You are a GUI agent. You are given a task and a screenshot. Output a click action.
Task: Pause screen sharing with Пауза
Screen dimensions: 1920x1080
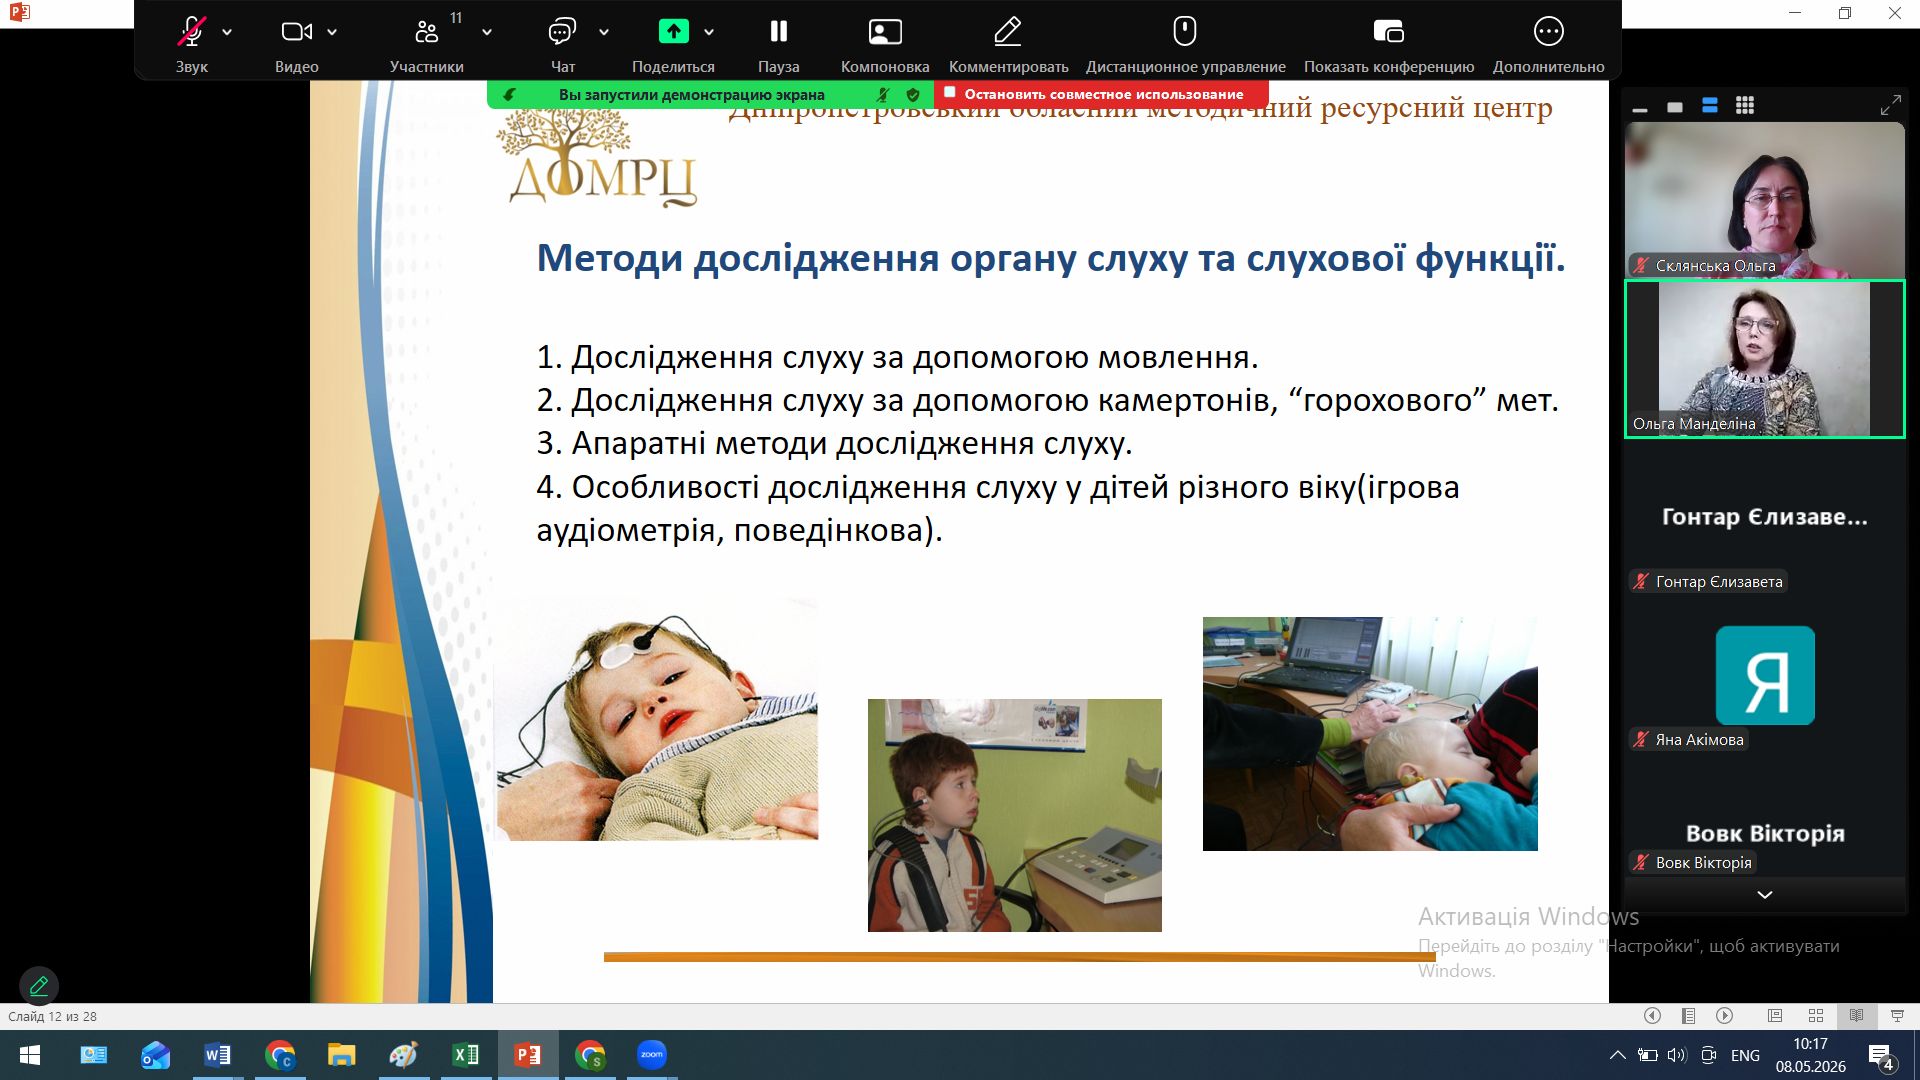778,44
